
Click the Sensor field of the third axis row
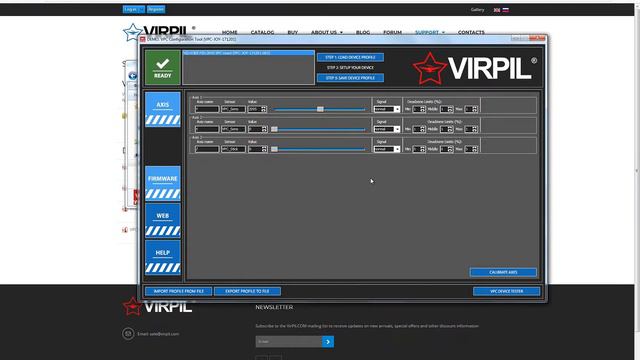233,149
